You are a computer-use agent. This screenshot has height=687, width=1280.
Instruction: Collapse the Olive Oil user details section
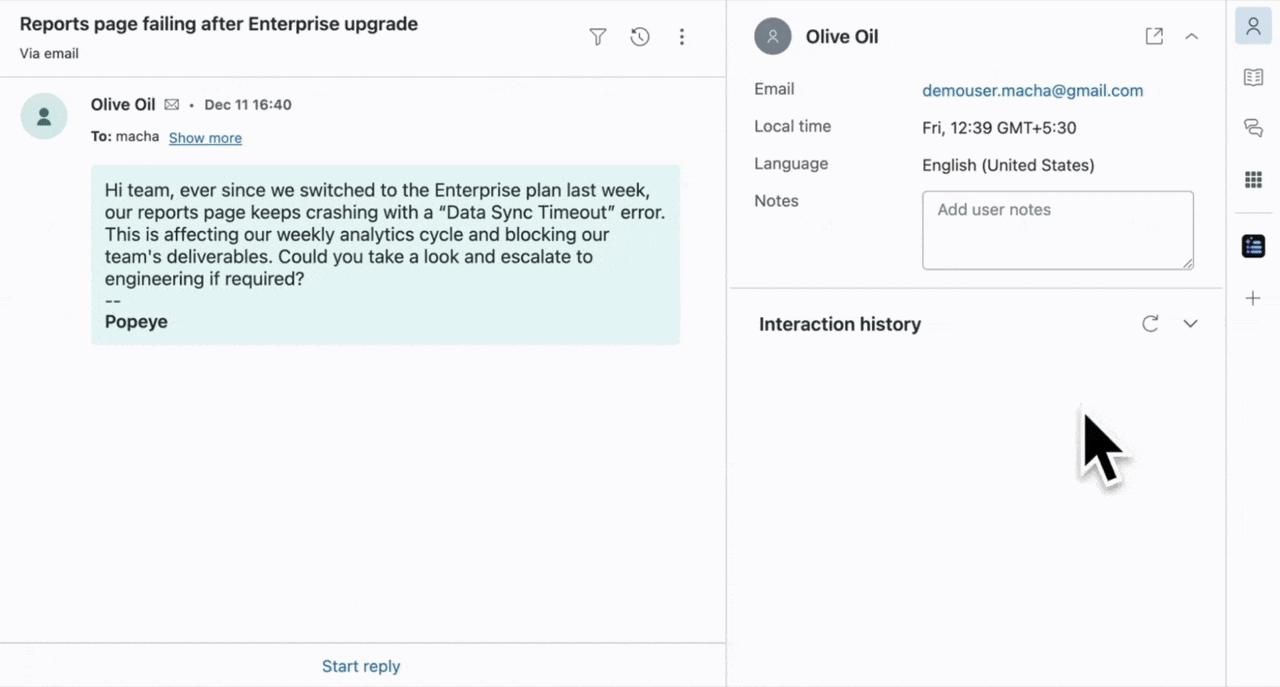pyautogui.click(x=1191, y=36)
